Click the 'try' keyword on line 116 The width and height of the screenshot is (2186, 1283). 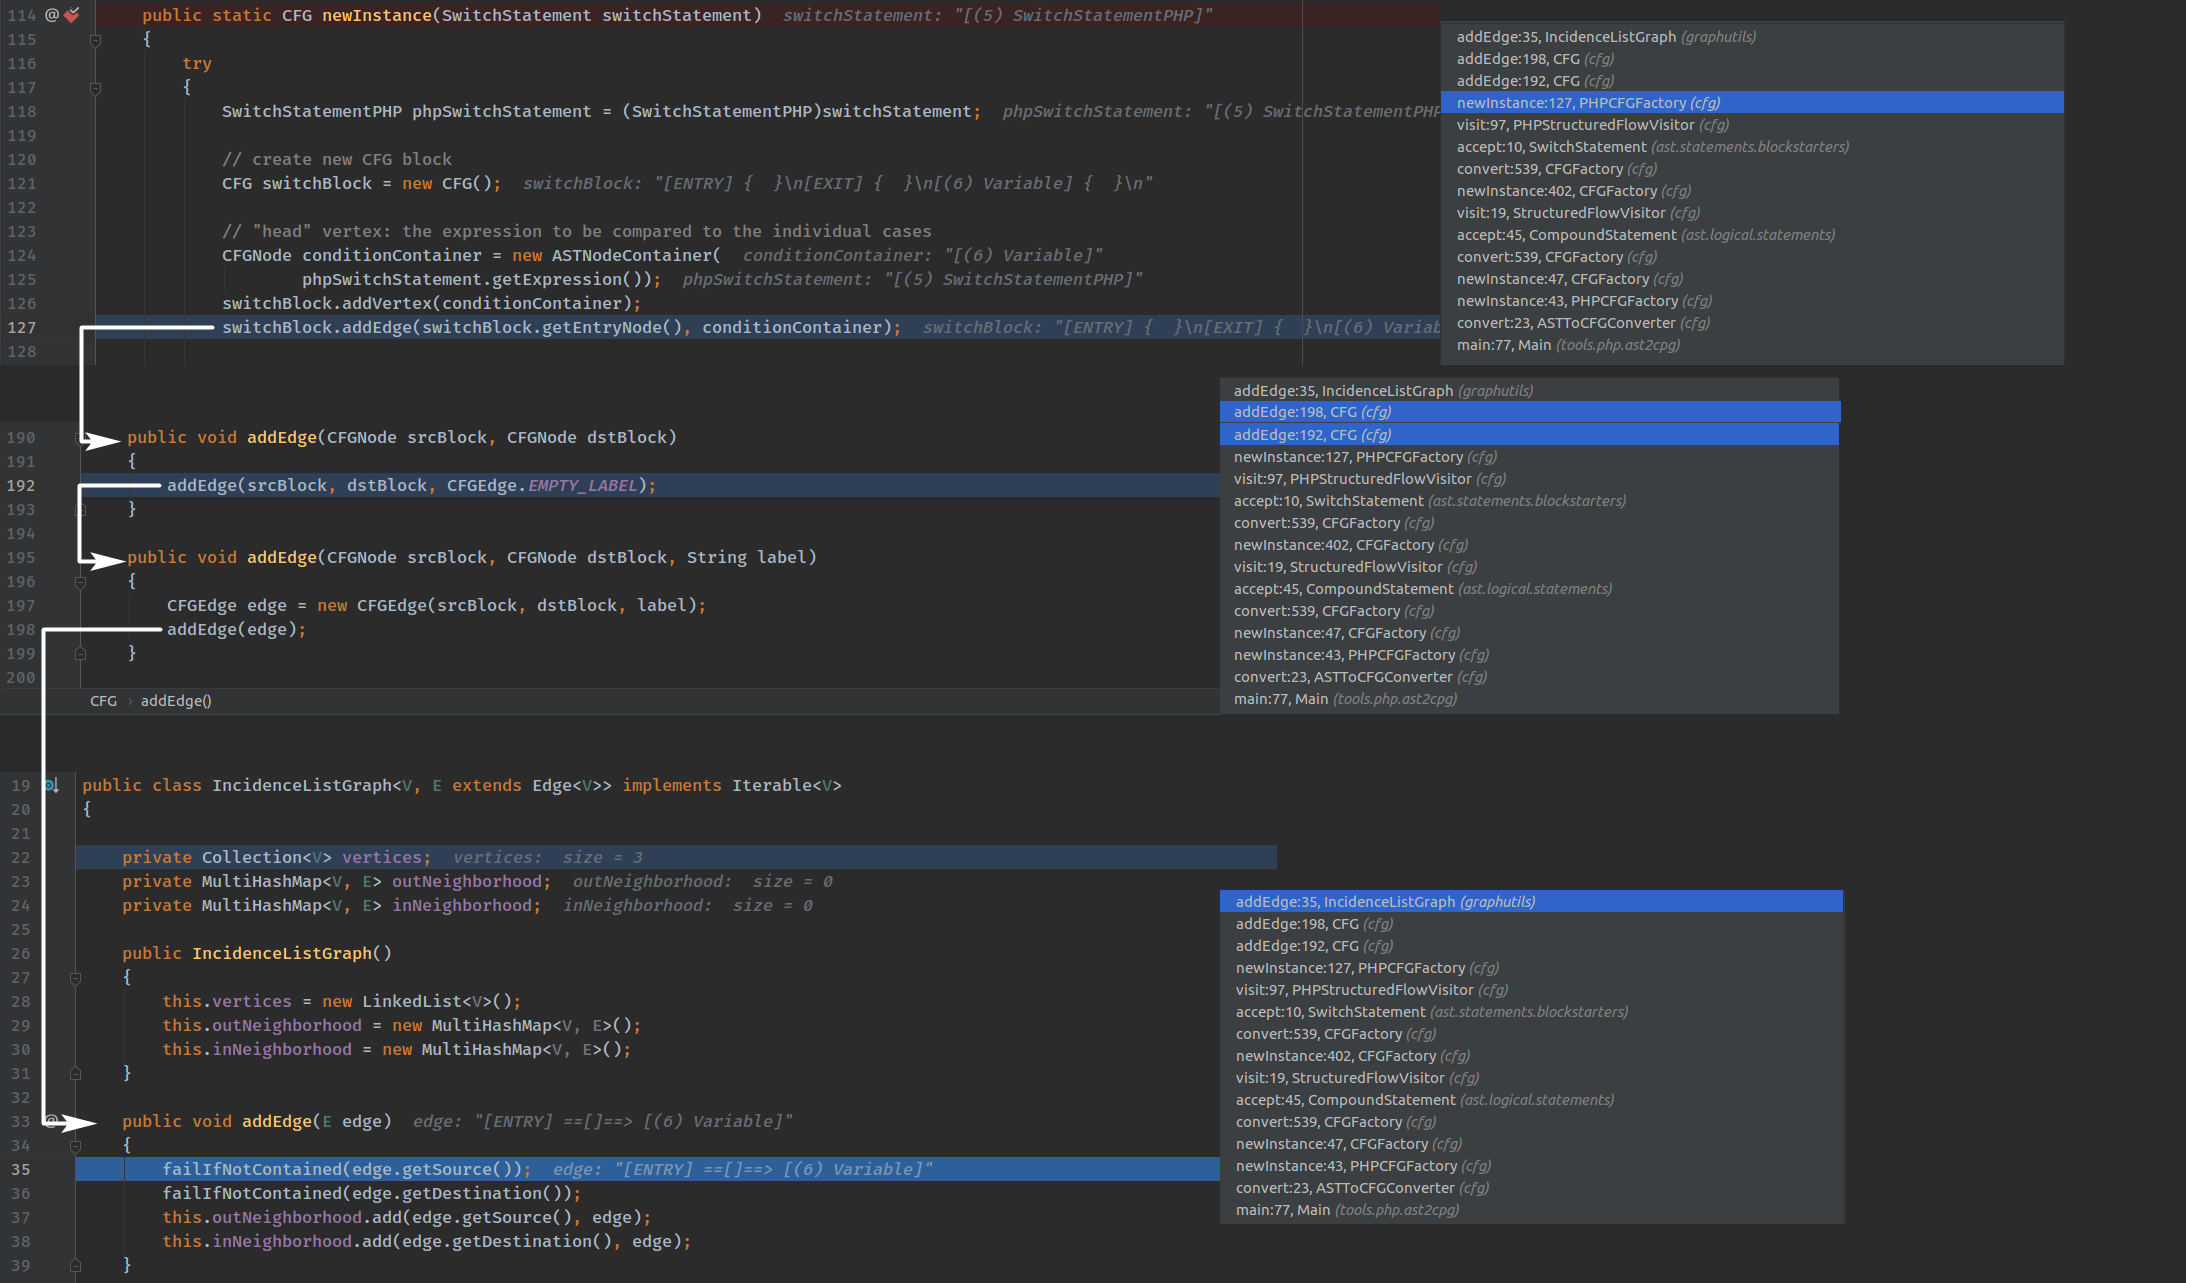197,64
